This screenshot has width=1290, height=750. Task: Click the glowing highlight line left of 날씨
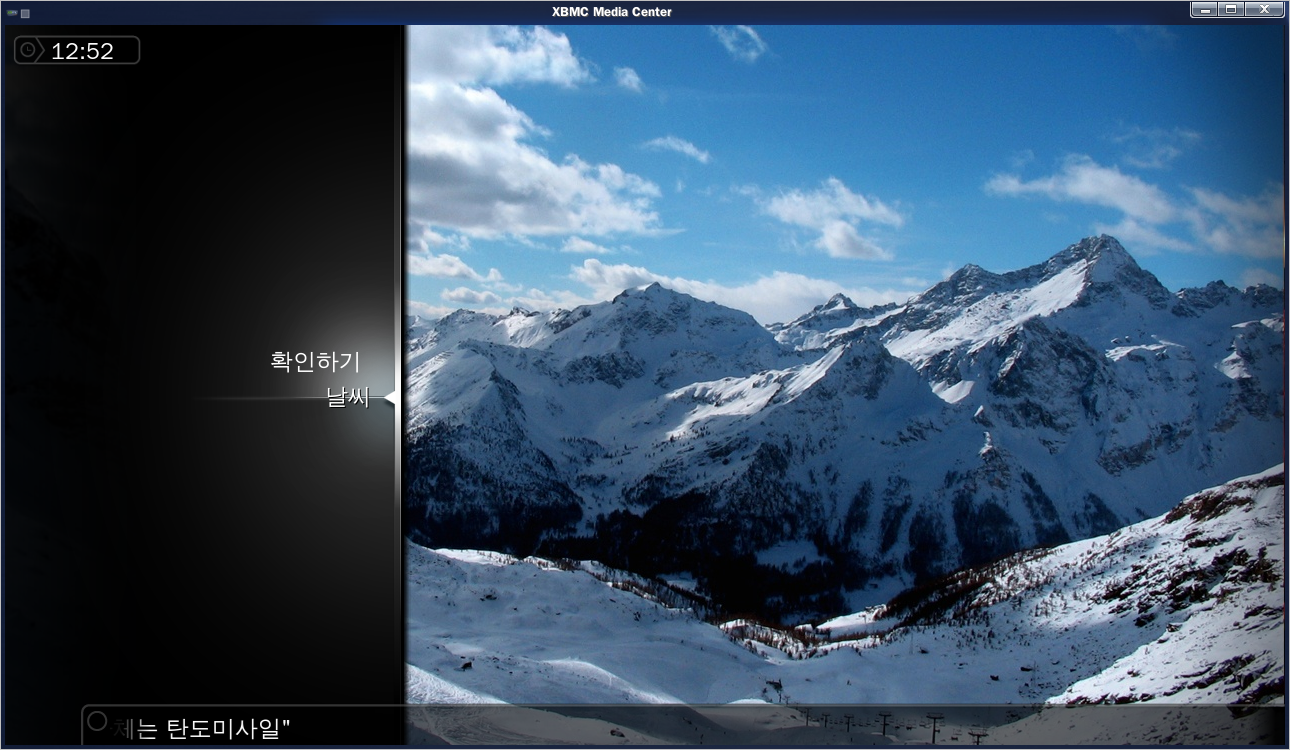point(260,399)
